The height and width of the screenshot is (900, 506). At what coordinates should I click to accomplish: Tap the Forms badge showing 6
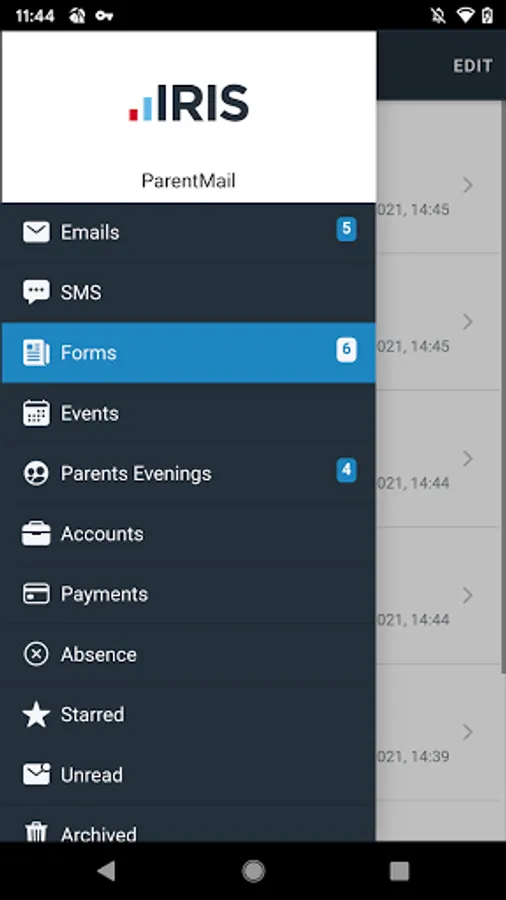click(347, 350)
